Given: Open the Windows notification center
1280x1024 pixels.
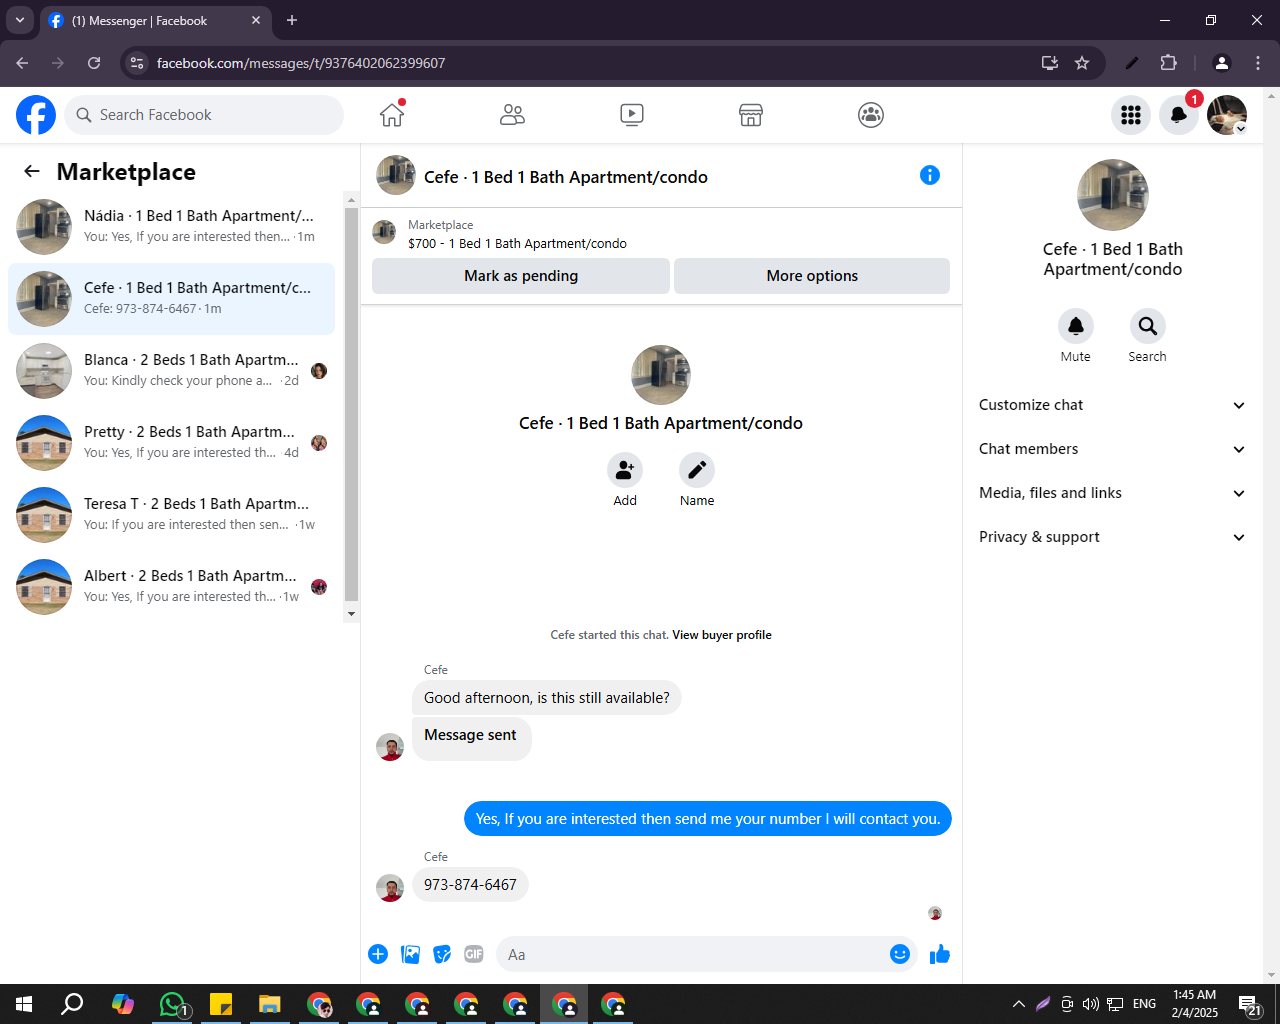Looking at the screenshot, I should [x=1250, y=1004].
